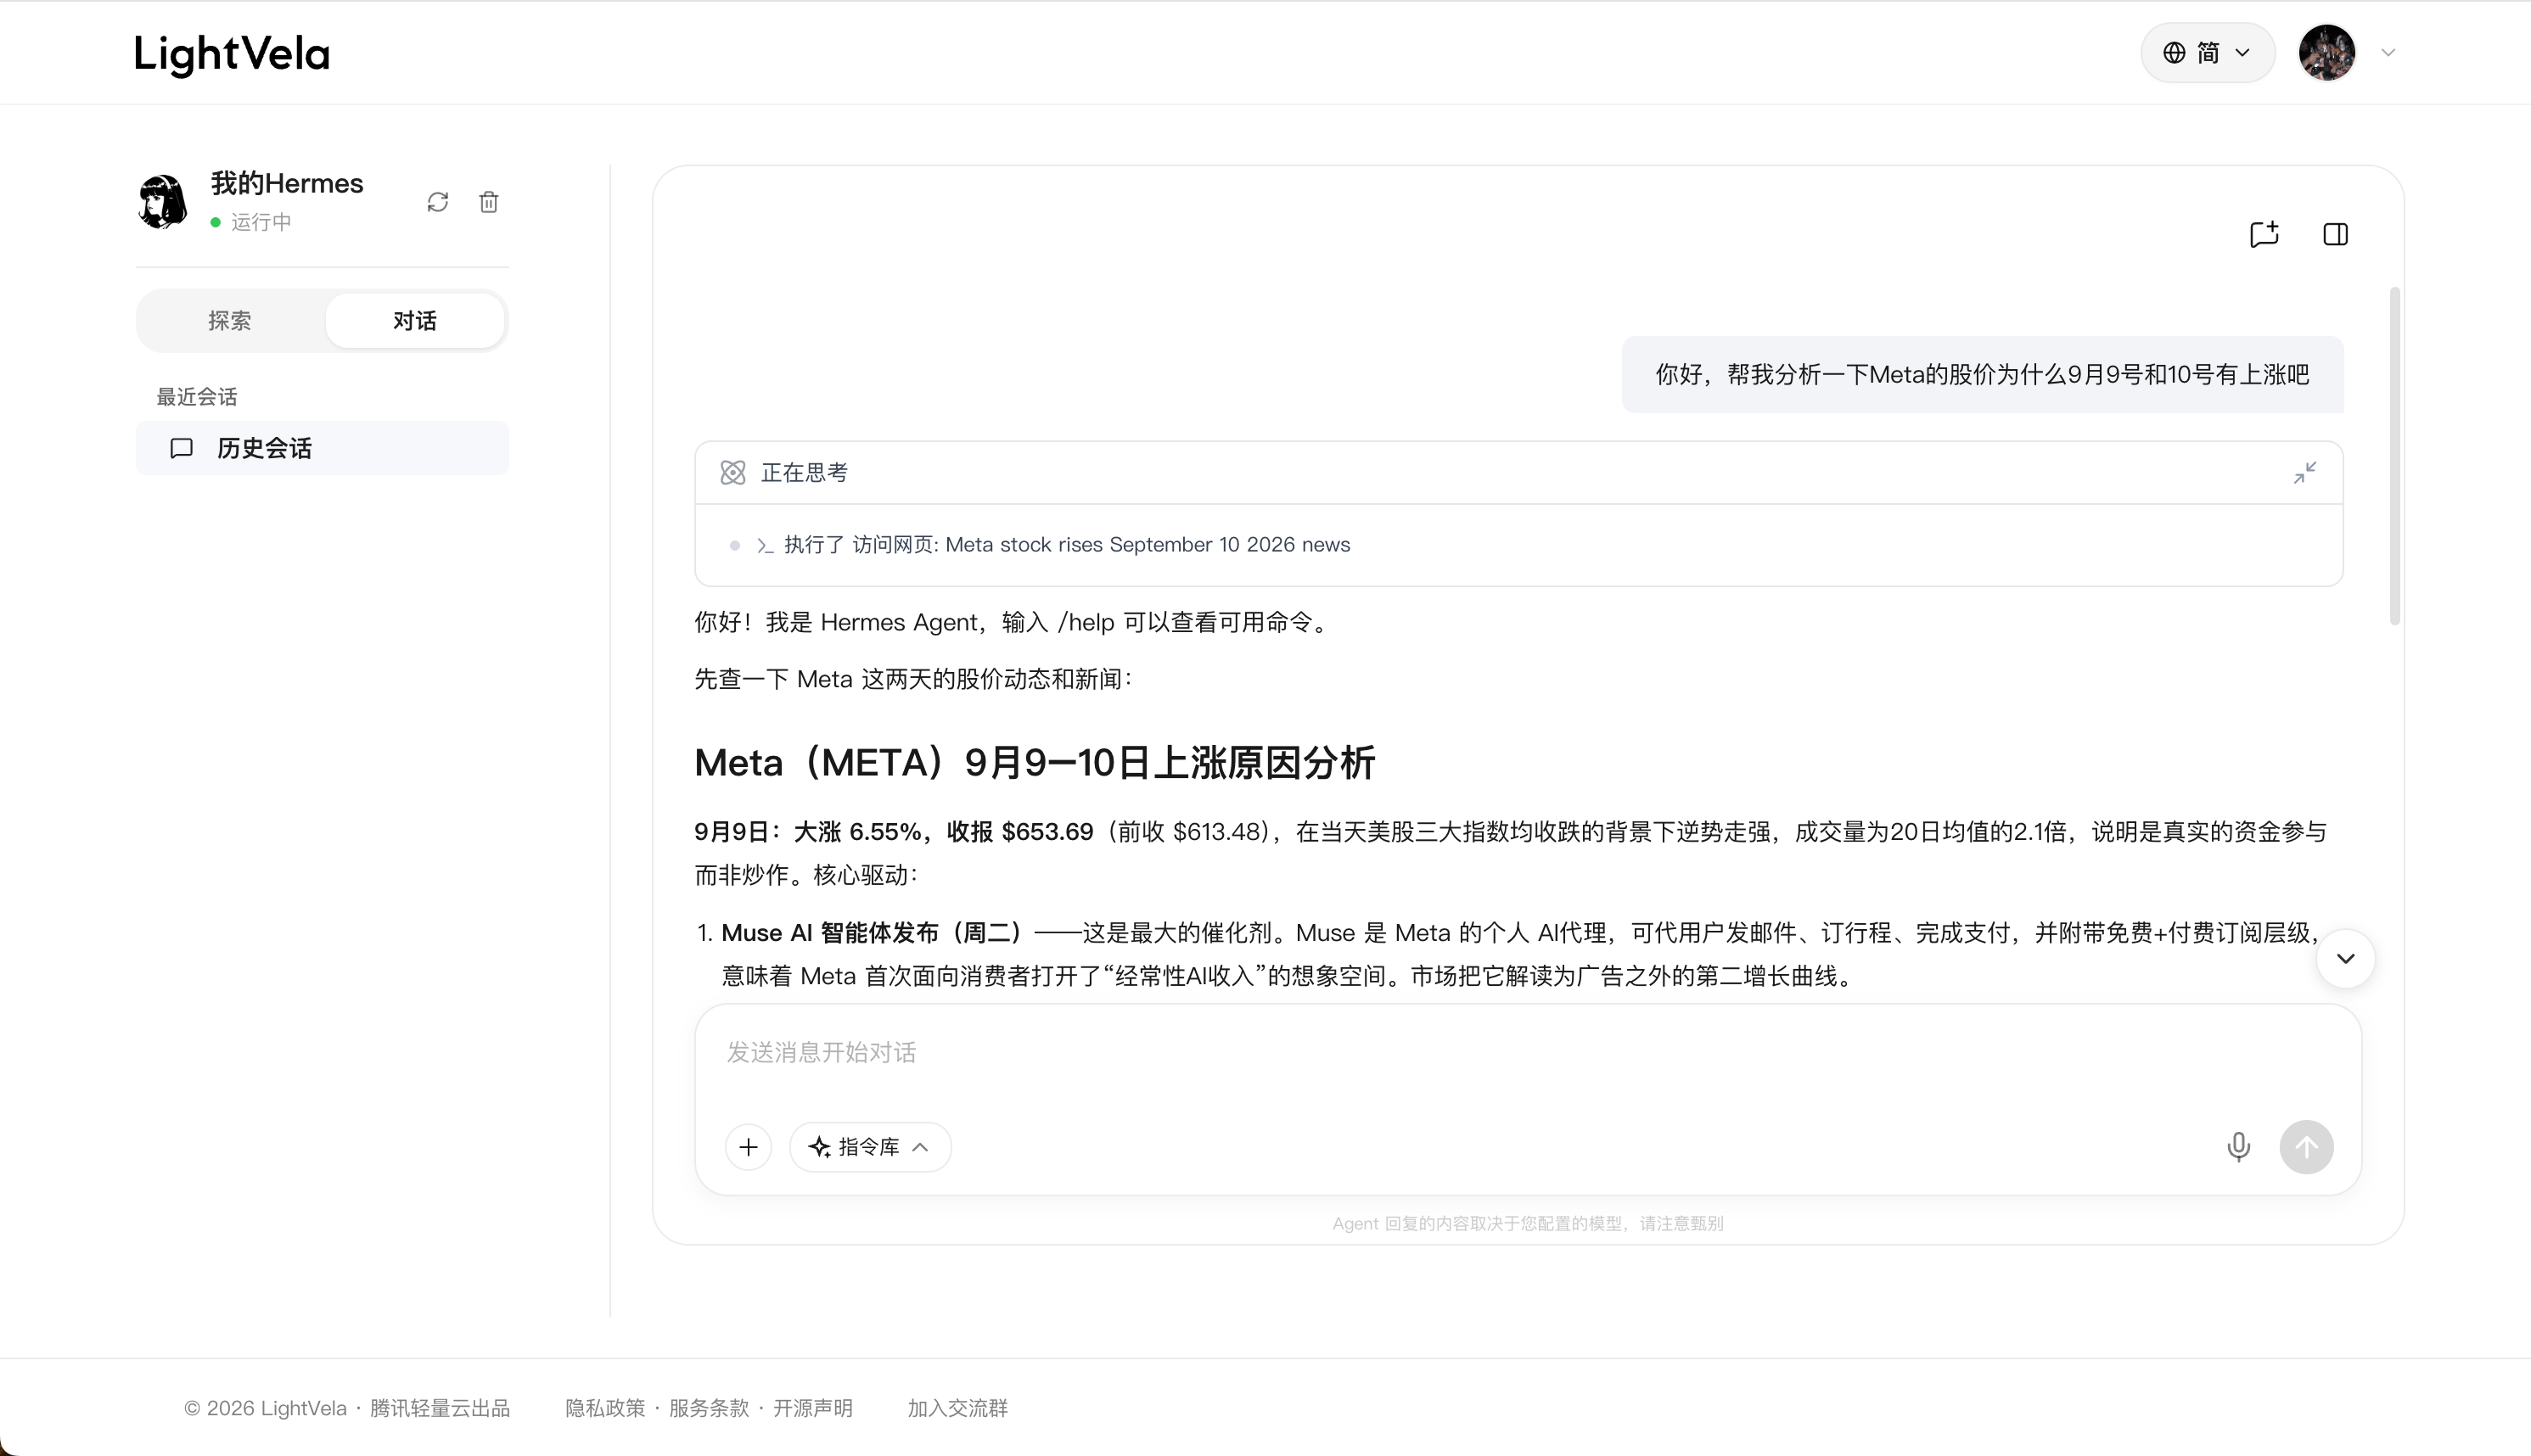Focus the 发送消息开始对话 message input

pyautogui.click(x=1527, y=1053)
